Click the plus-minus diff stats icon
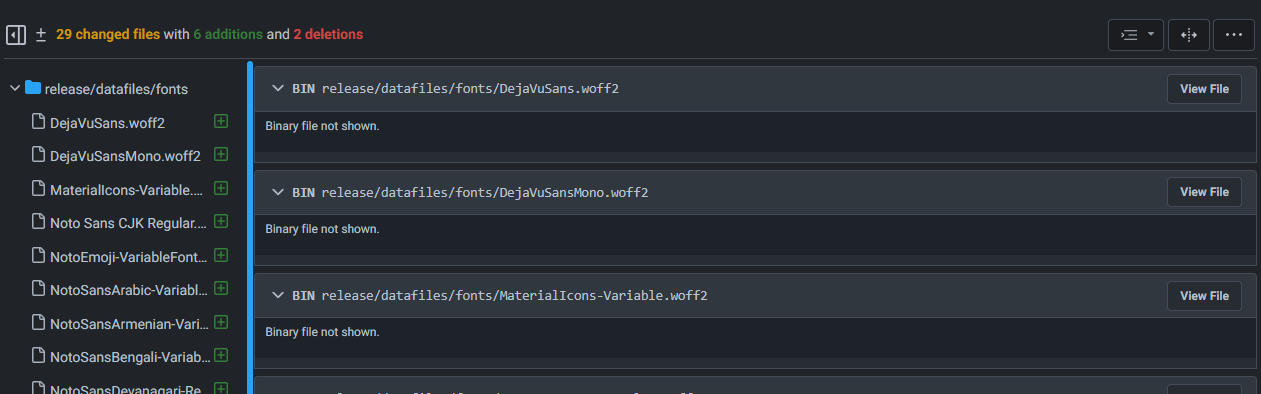The width and height of the screenshot is (1261, 394). tap(41, 34)
